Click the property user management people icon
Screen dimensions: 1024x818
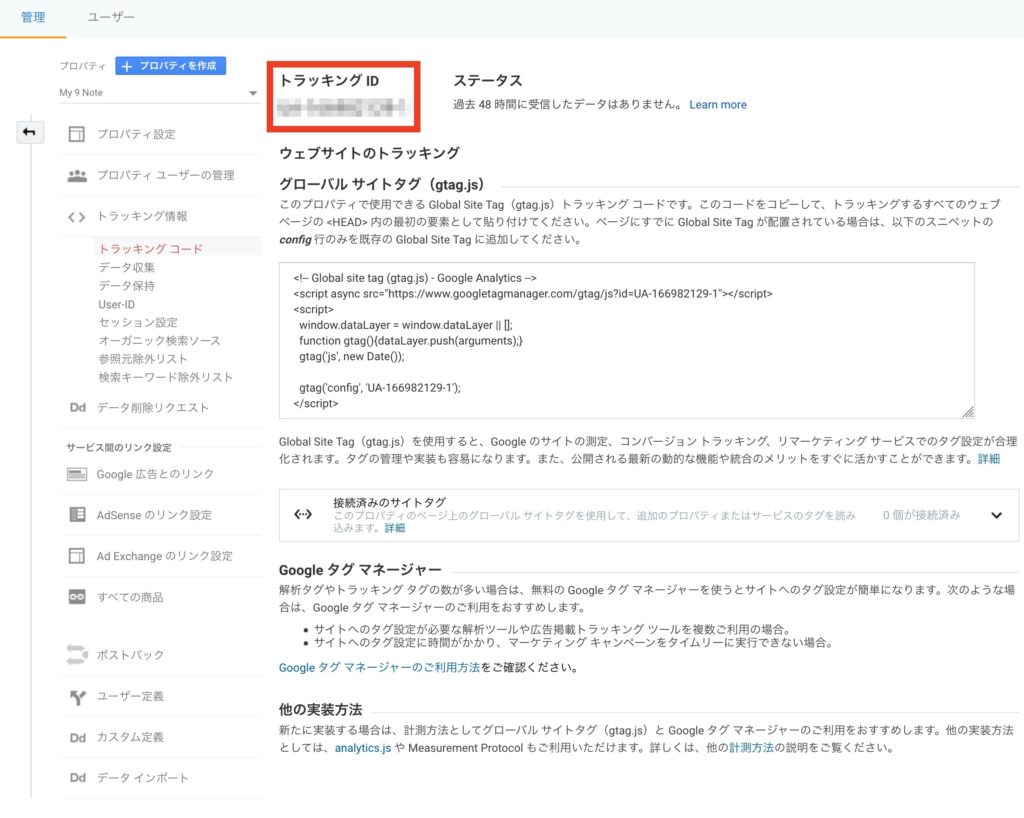click(x=77, y=176)
